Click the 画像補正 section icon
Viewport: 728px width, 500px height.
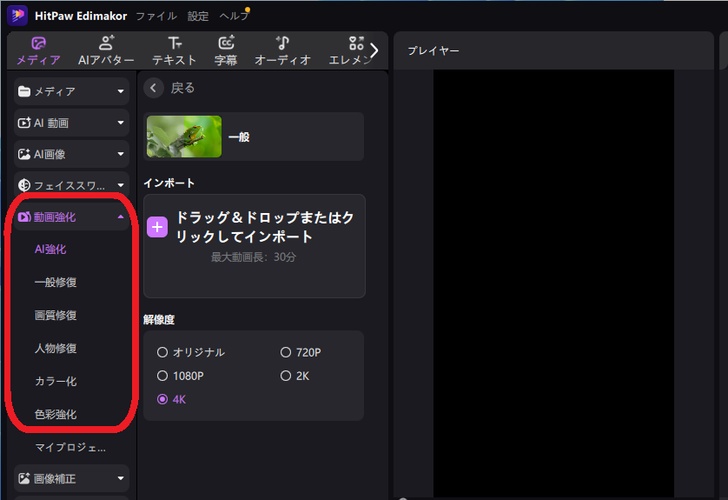[x=24, y=479]
